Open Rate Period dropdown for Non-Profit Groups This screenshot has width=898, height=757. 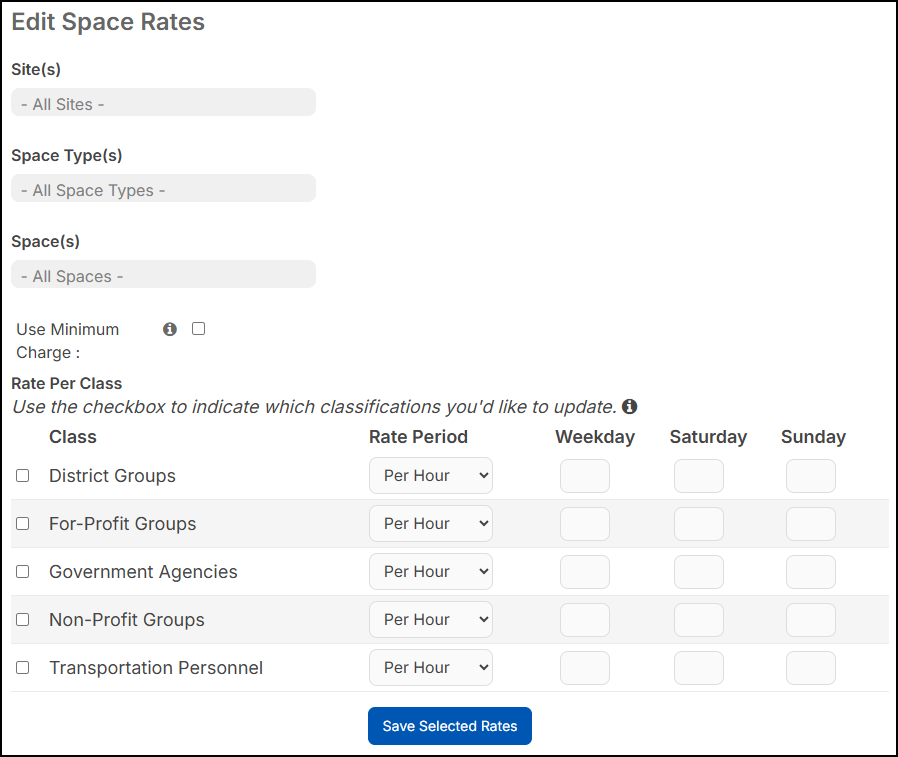click(x=431, y=620)
